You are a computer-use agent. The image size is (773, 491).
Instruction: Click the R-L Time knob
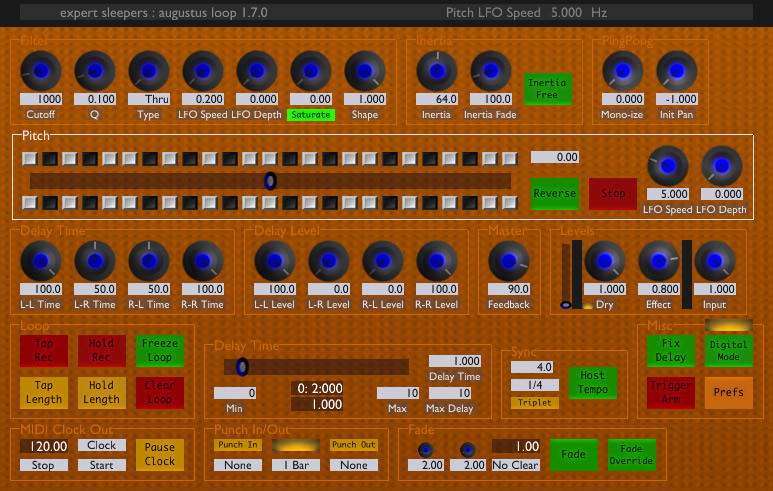click(x=149, y=261)
